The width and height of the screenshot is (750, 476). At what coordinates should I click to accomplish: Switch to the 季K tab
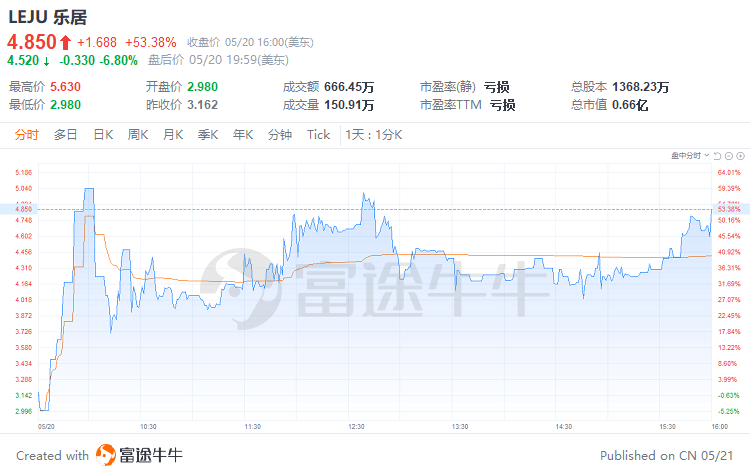click(x=208, y=135)
